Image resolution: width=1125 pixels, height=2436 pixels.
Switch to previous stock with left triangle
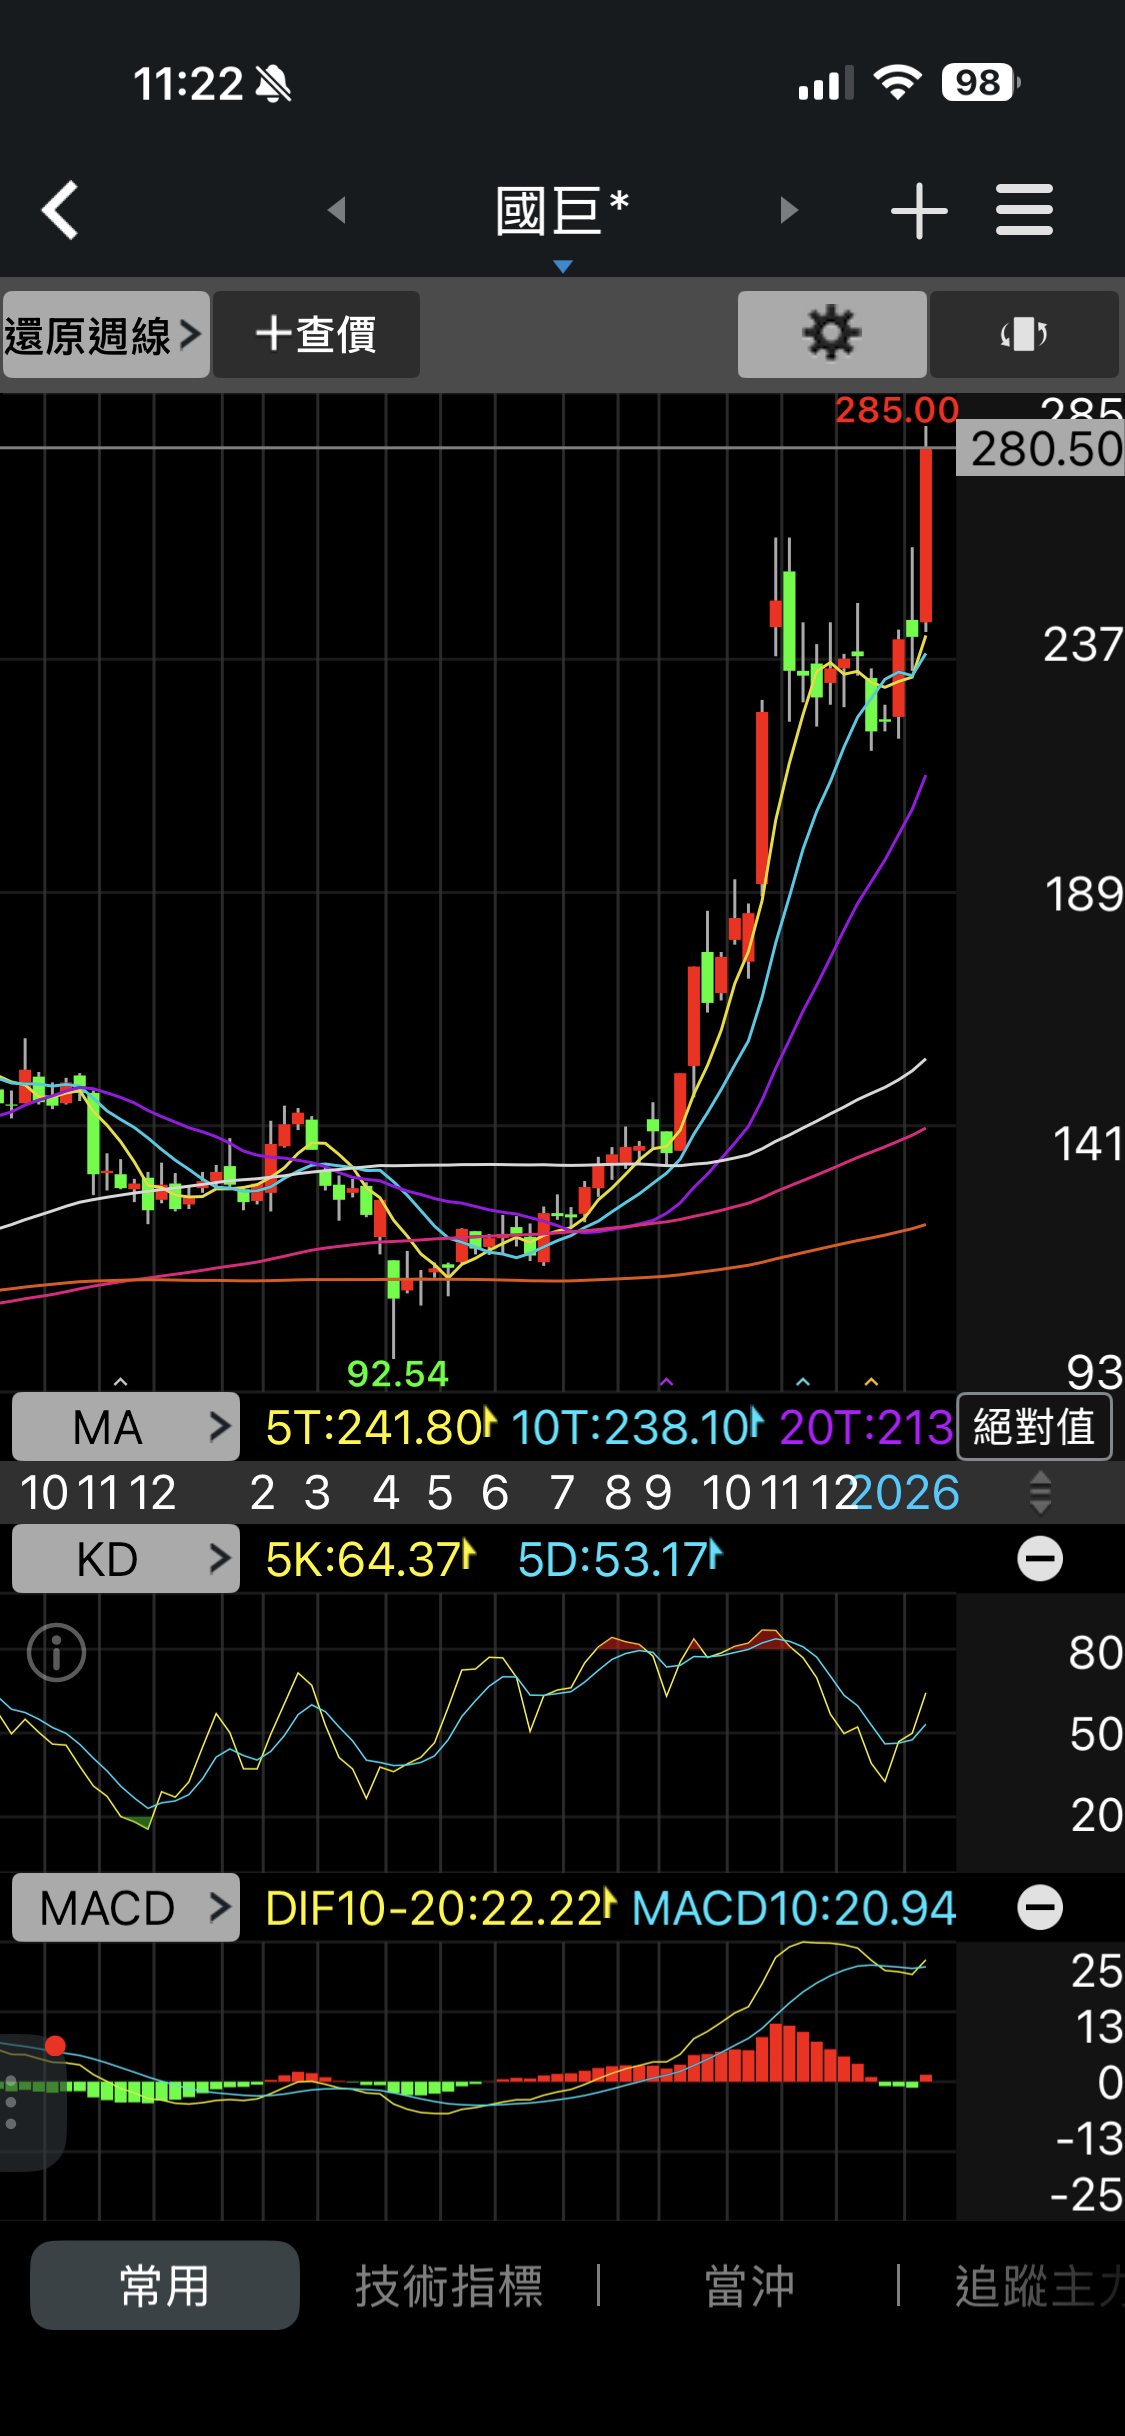pyautogui.click(x=337, y=210)
